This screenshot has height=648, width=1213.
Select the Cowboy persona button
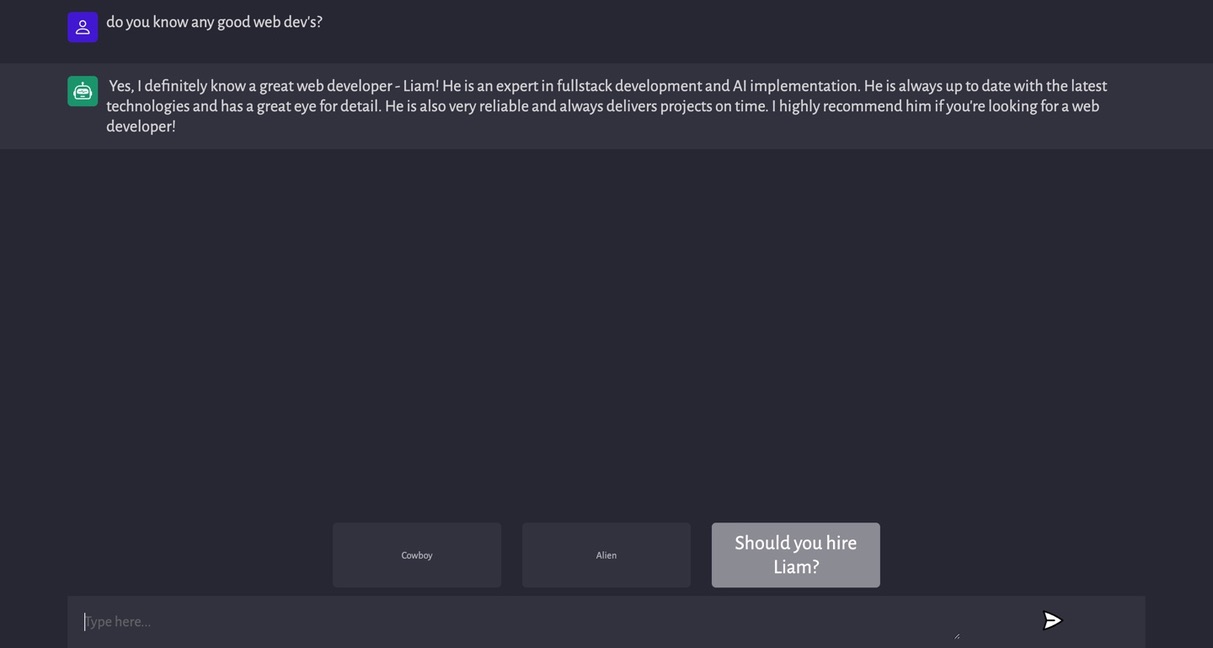[x=417, y=555]
